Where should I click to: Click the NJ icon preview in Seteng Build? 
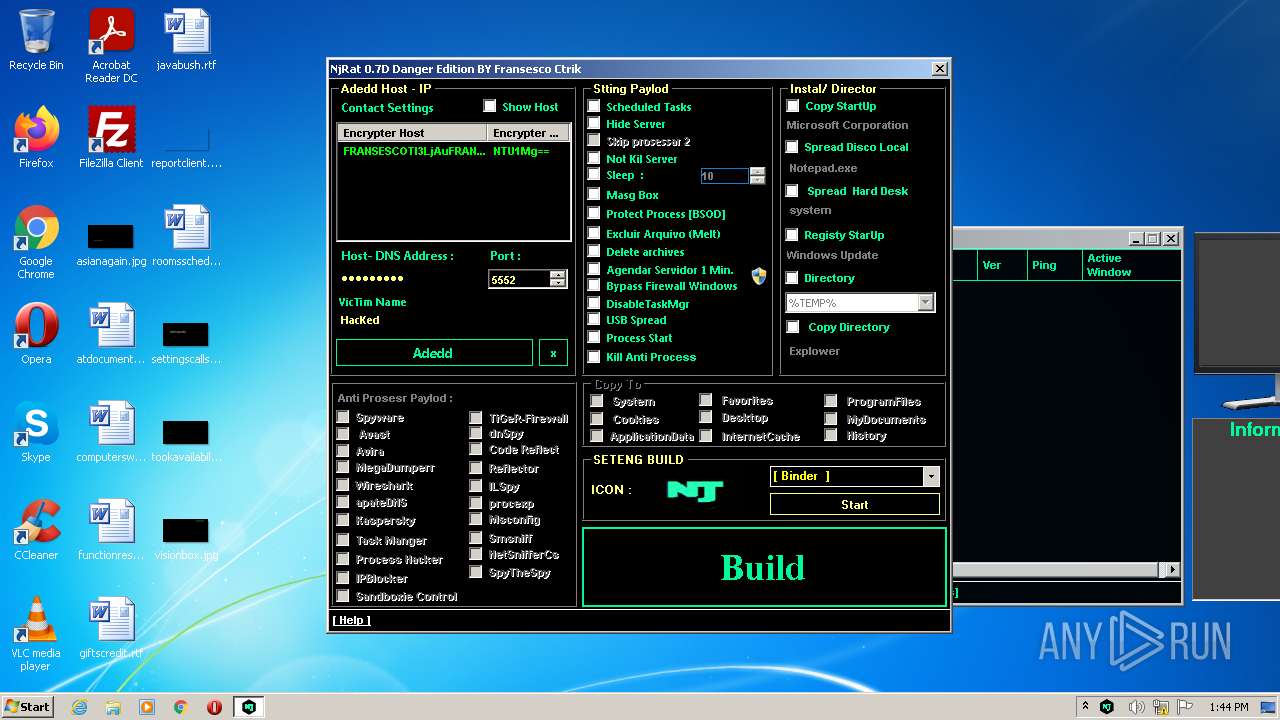point(695,490)
